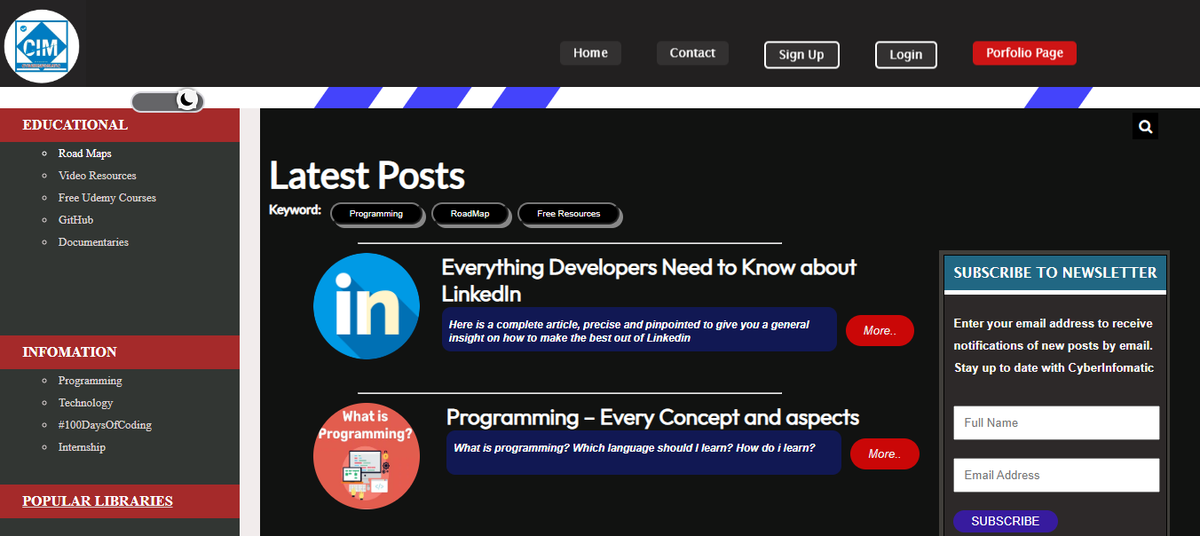Focus the Full Name input field

tap(1056, 423)
